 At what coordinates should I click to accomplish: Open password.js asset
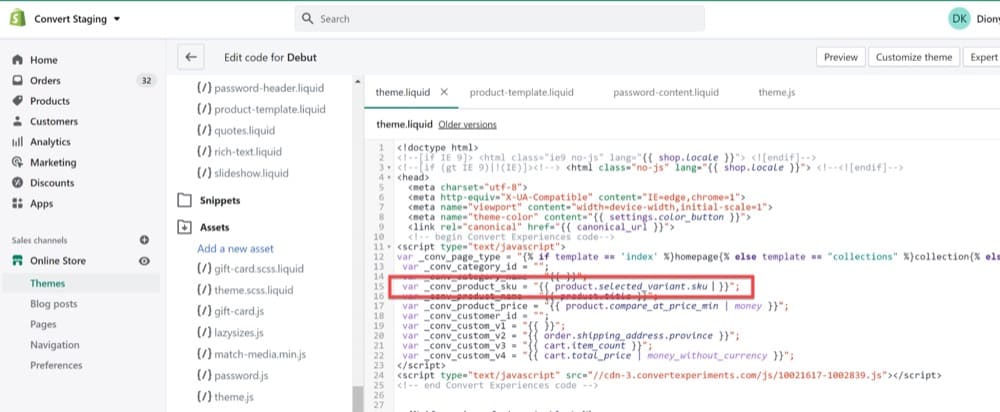click(x=232, y=375)
